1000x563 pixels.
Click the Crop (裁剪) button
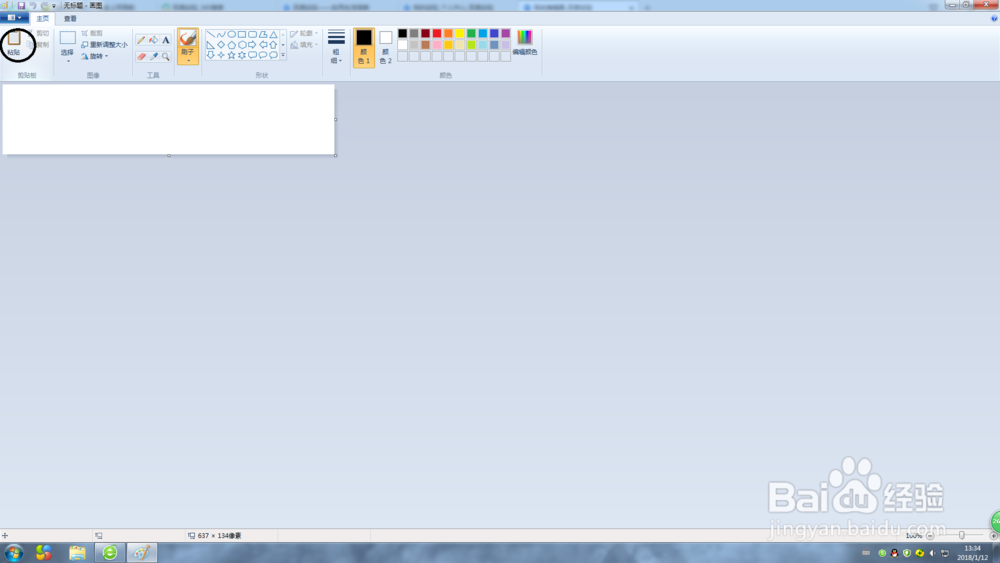[x=92, y=33]
